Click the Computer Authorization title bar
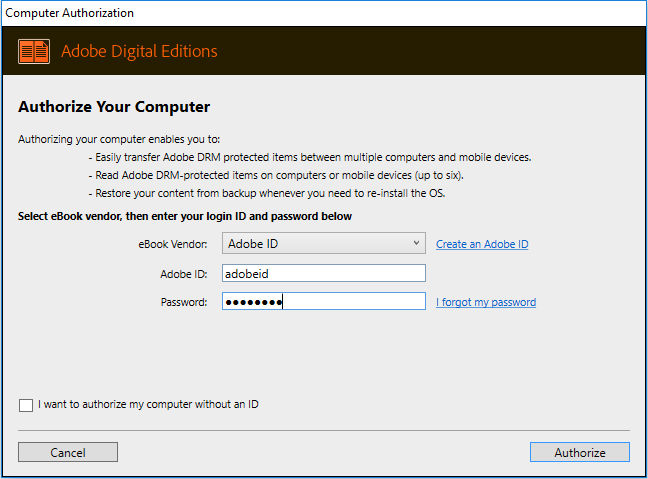This screenshot has width=648, height=479. point(70,13)
